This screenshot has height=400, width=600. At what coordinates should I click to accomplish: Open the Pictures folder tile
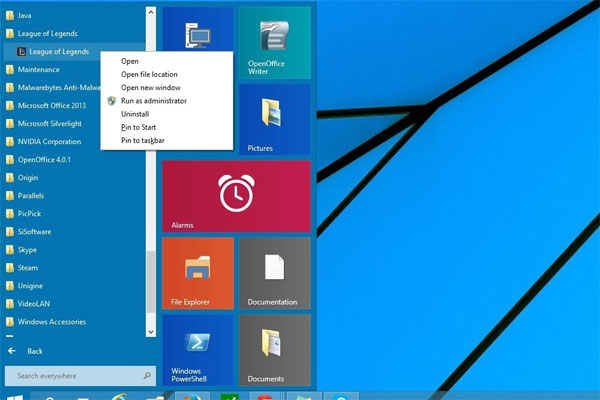[274, 118]
